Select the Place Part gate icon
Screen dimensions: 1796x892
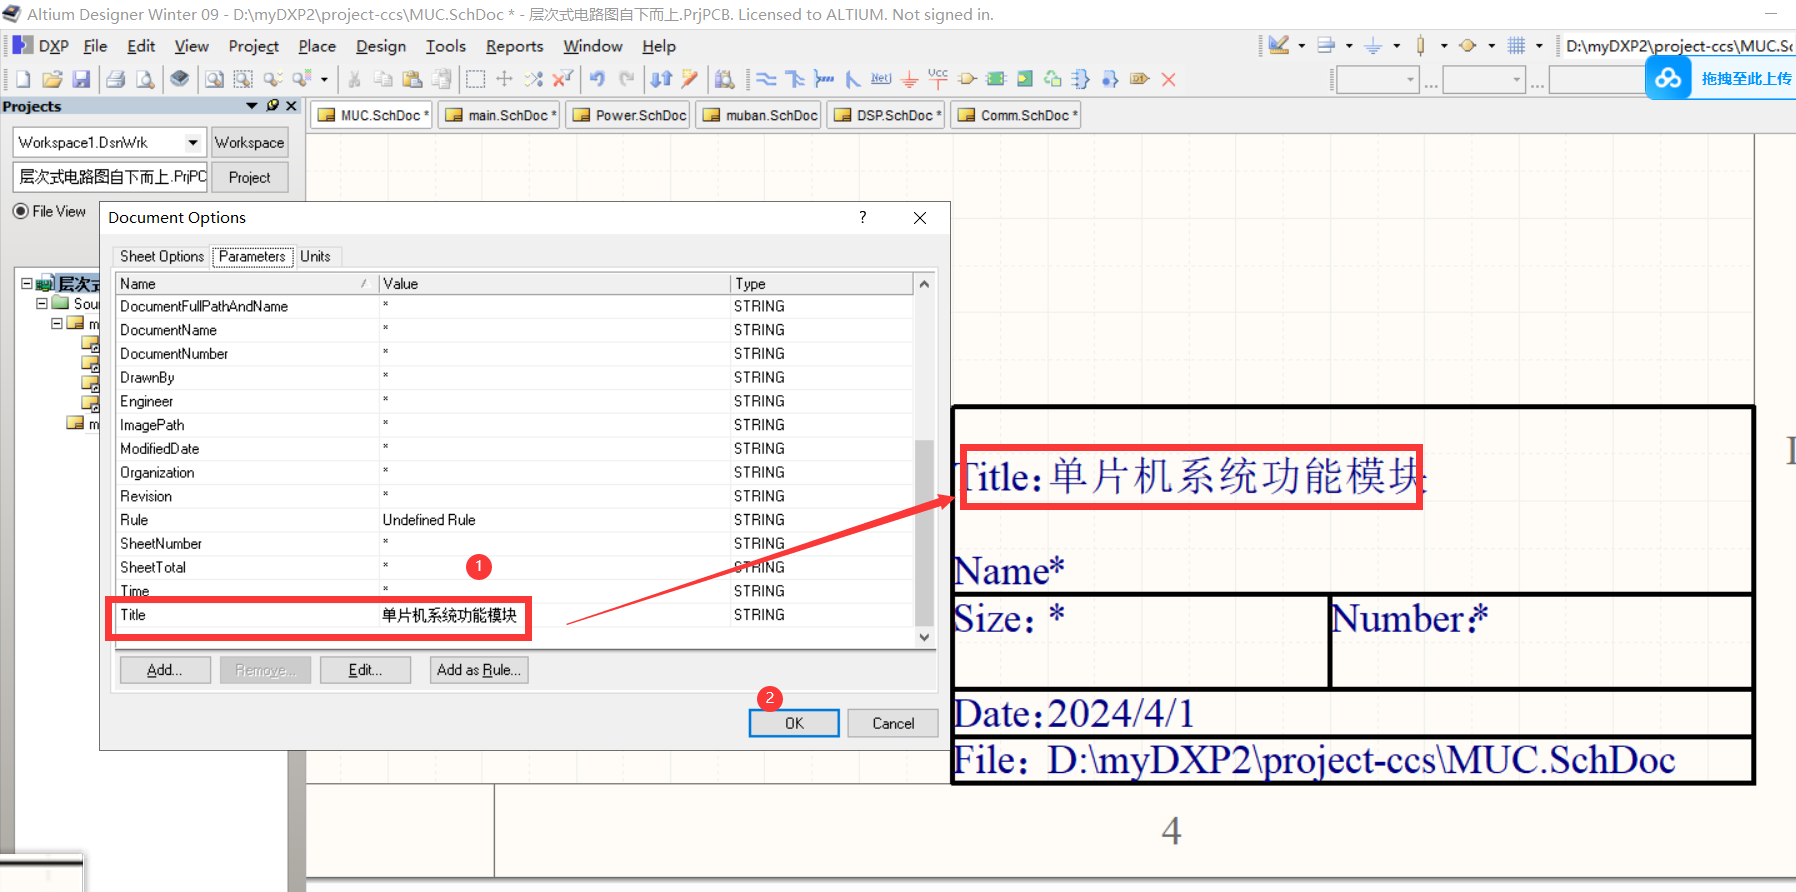click(x=967, y=79)
